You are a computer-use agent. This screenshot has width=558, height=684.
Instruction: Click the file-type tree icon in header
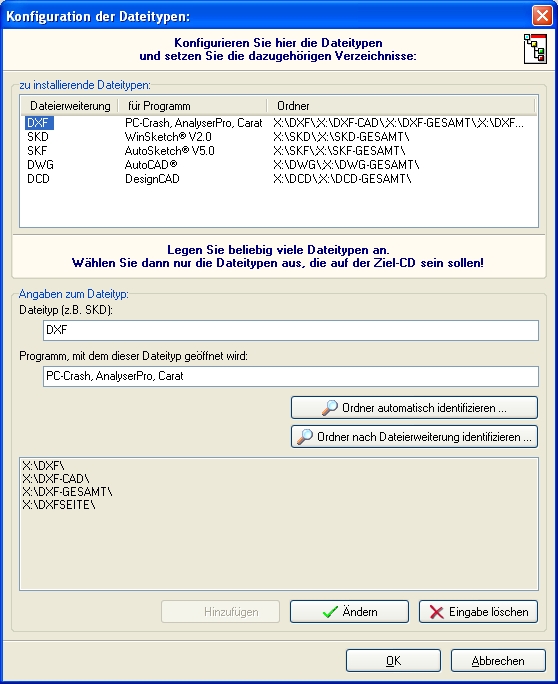click(535, 49)
